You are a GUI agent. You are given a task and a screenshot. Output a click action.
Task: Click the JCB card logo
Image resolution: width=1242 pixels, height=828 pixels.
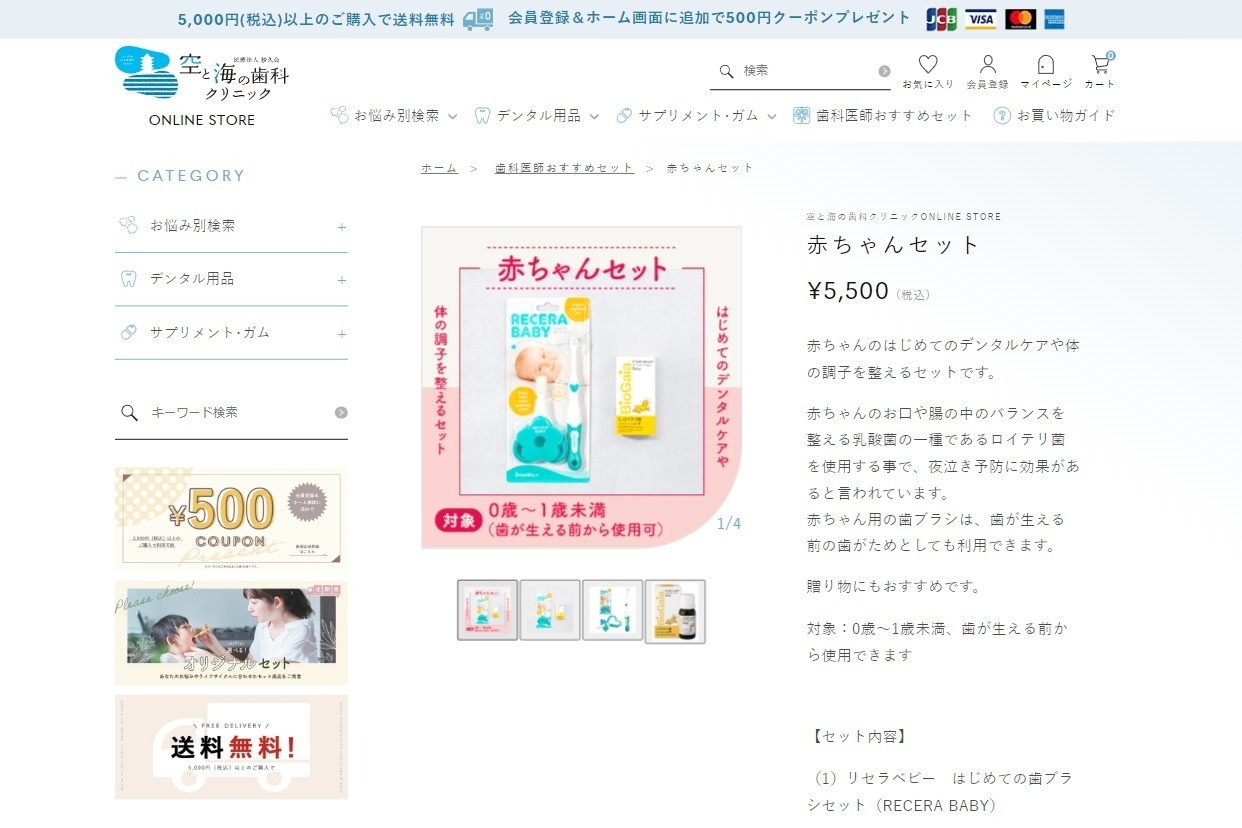(941, 19)
